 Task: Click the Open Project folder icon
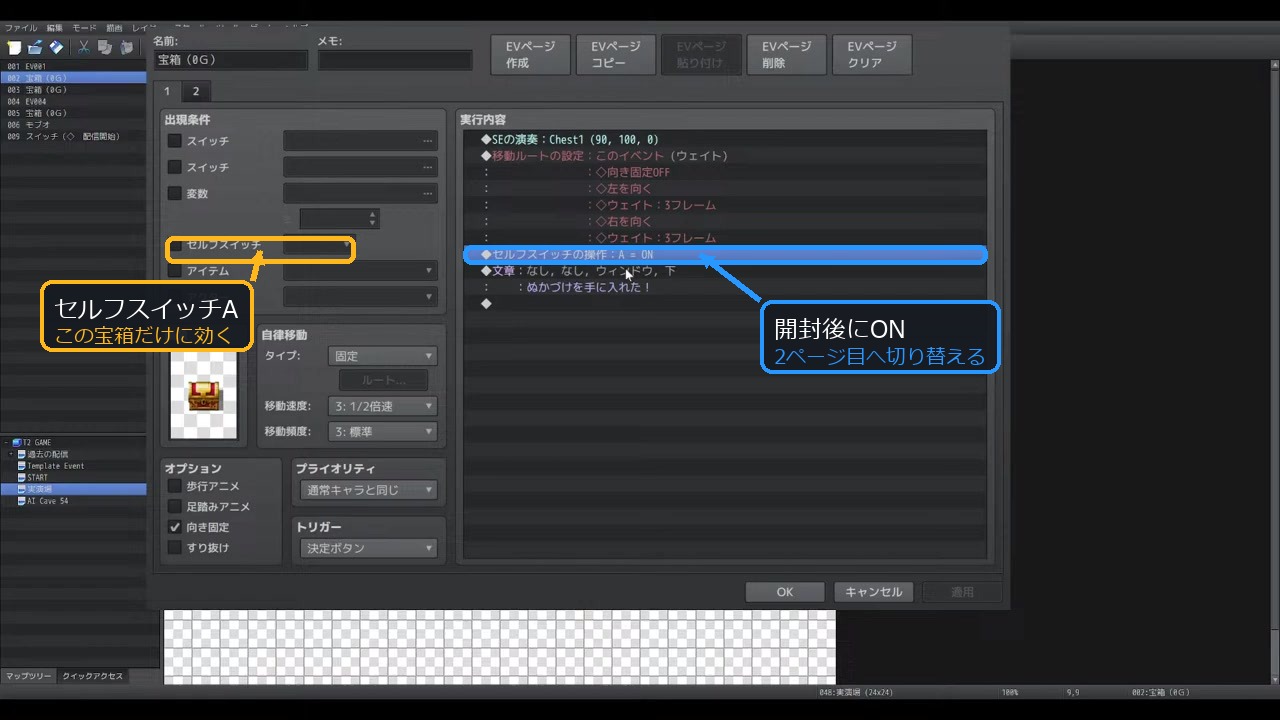coord(35,47)
